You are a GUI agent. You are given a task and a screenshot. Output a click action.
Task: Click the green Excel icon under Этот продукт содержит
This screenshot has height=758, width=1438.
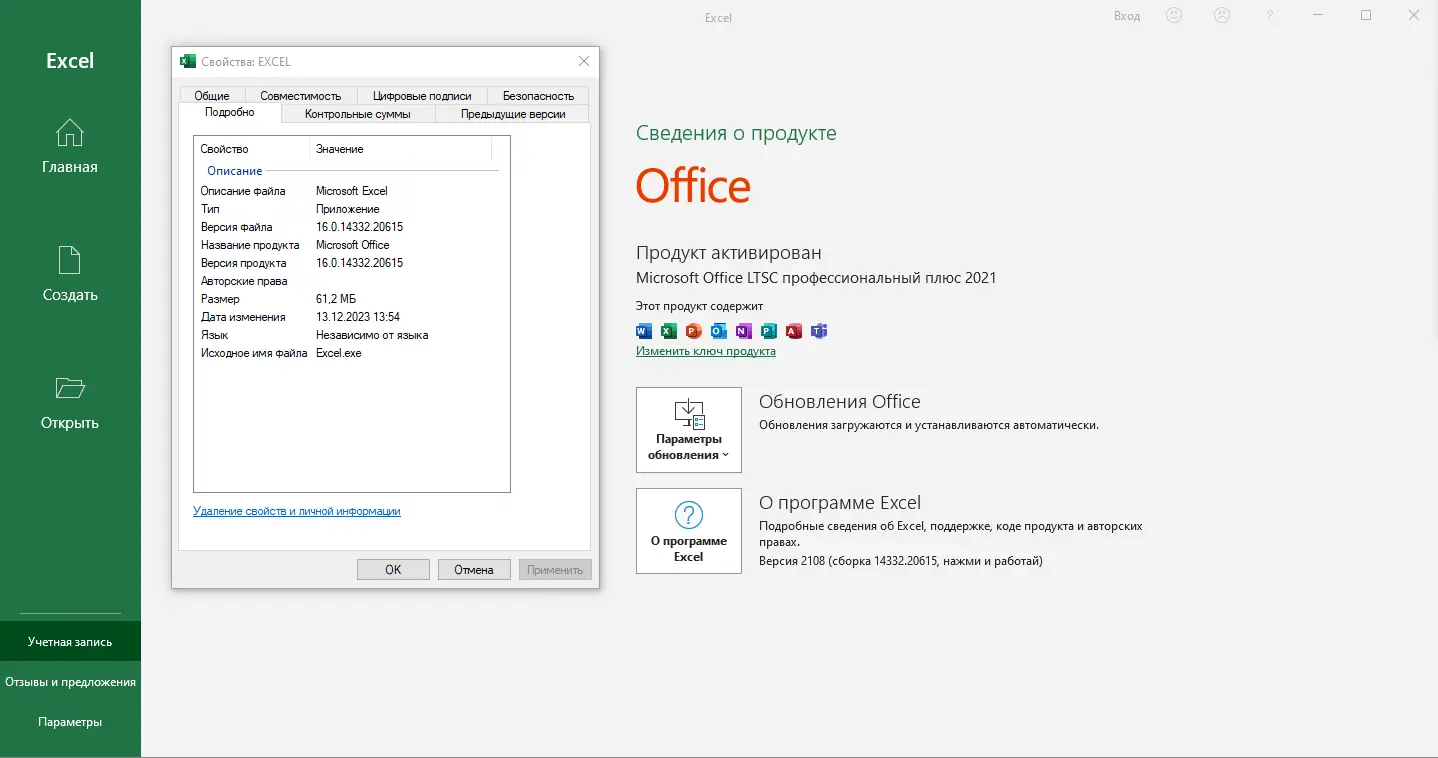(669, 331)
